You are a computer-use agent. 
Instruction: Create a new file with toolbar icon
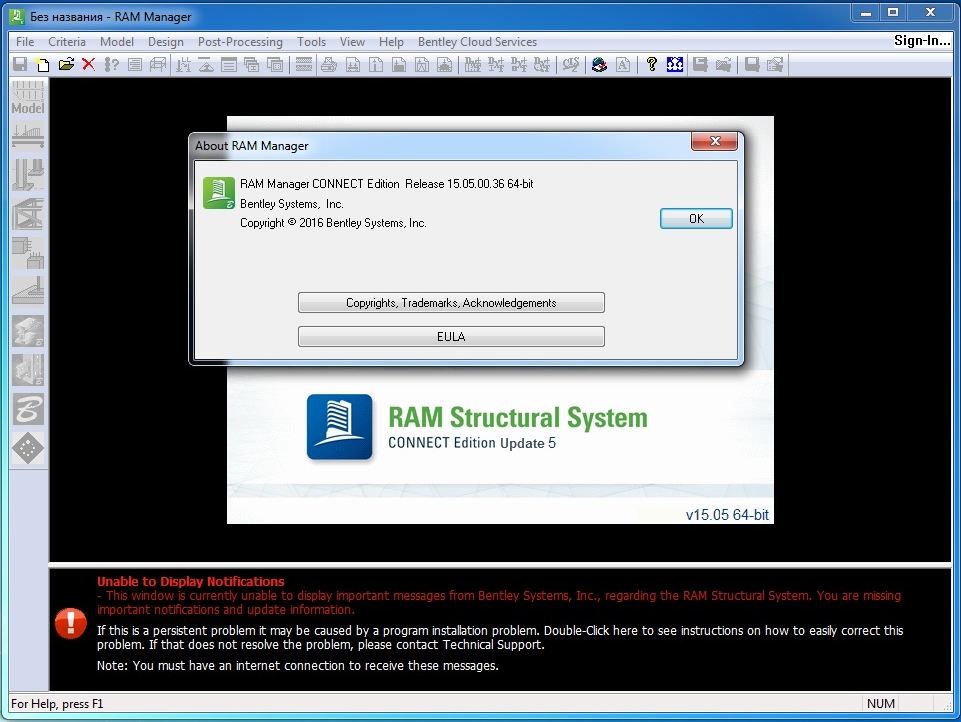point(43,64)
